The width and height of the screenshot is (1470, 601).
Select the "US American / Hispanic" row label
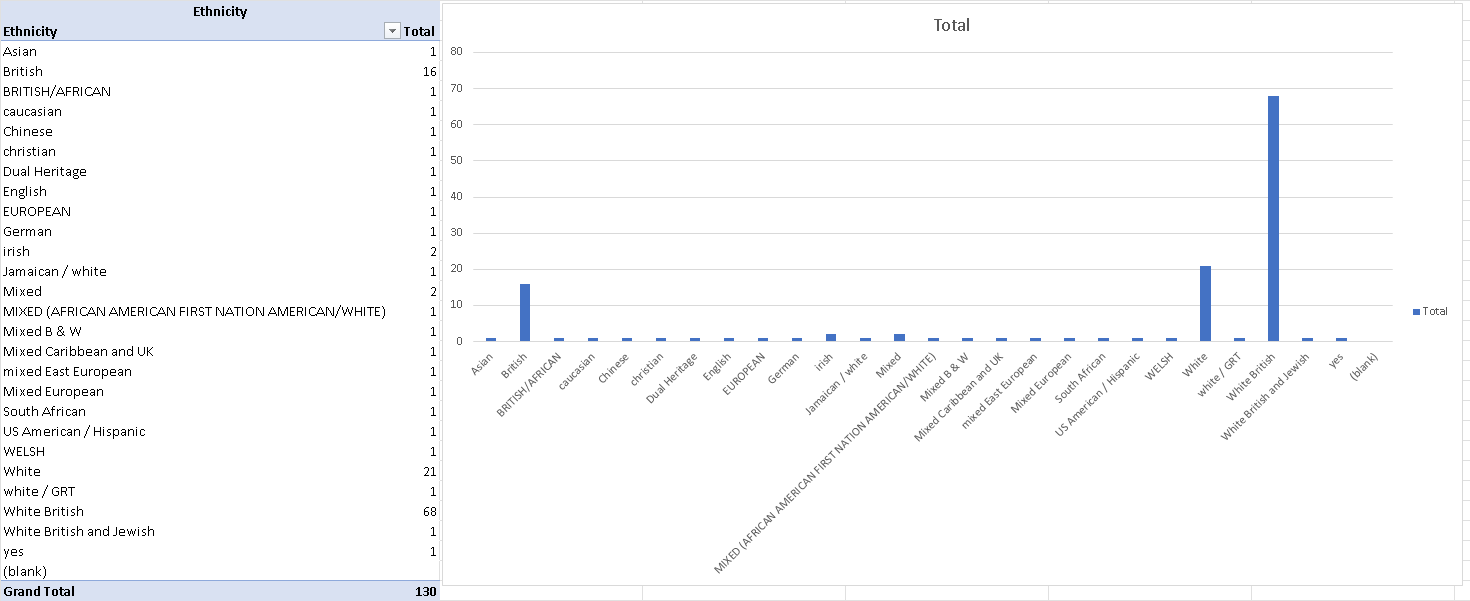[74, 431]
